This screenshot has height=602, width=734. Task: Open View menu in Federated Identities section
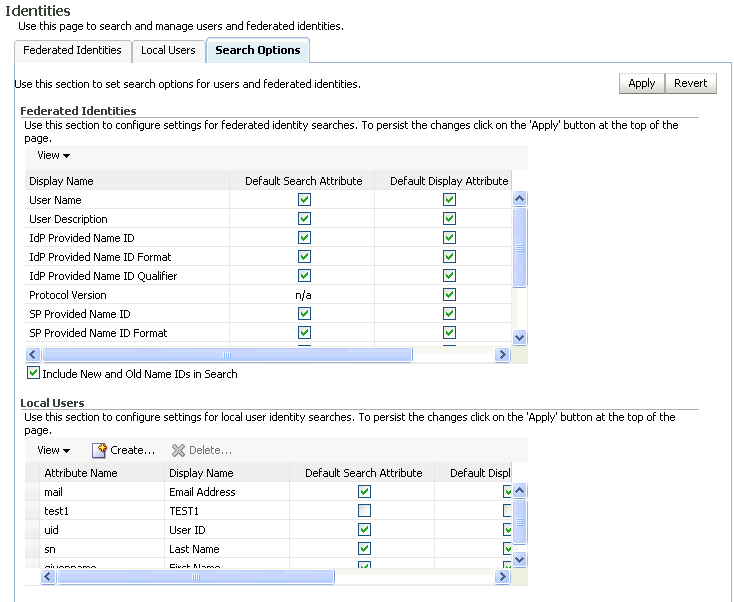[53, 155]
